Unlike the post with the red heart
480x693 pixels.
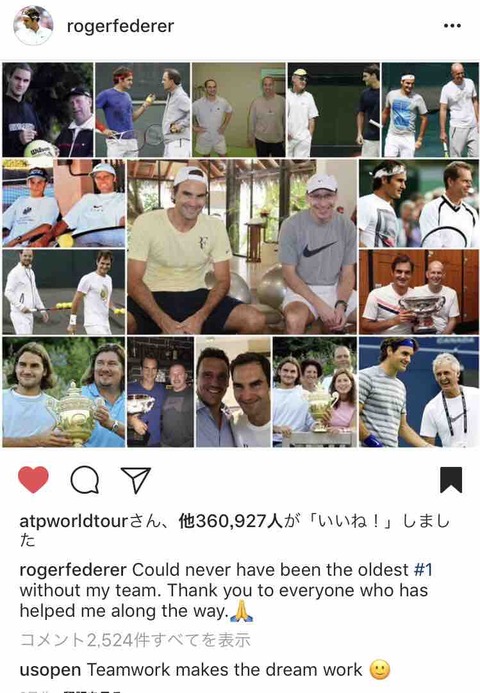(33, 480)
